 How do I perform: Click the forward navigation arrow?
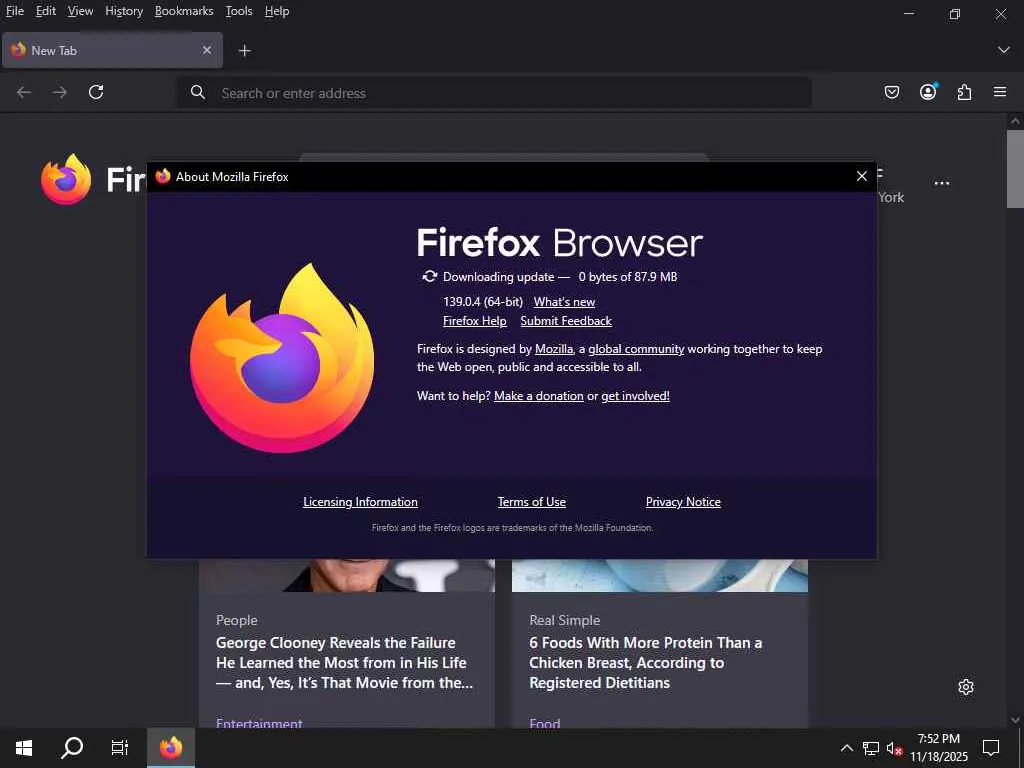coord(59,93)
